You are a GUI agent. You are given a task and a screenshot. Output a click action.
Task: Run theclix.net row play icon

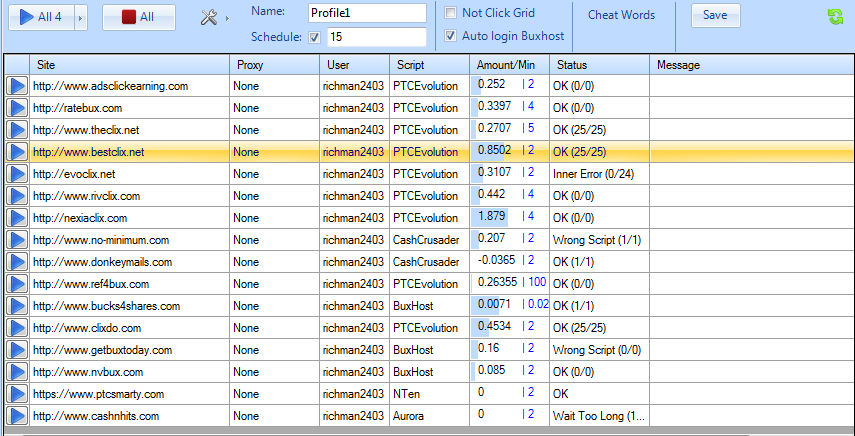(x=17, y=130)
